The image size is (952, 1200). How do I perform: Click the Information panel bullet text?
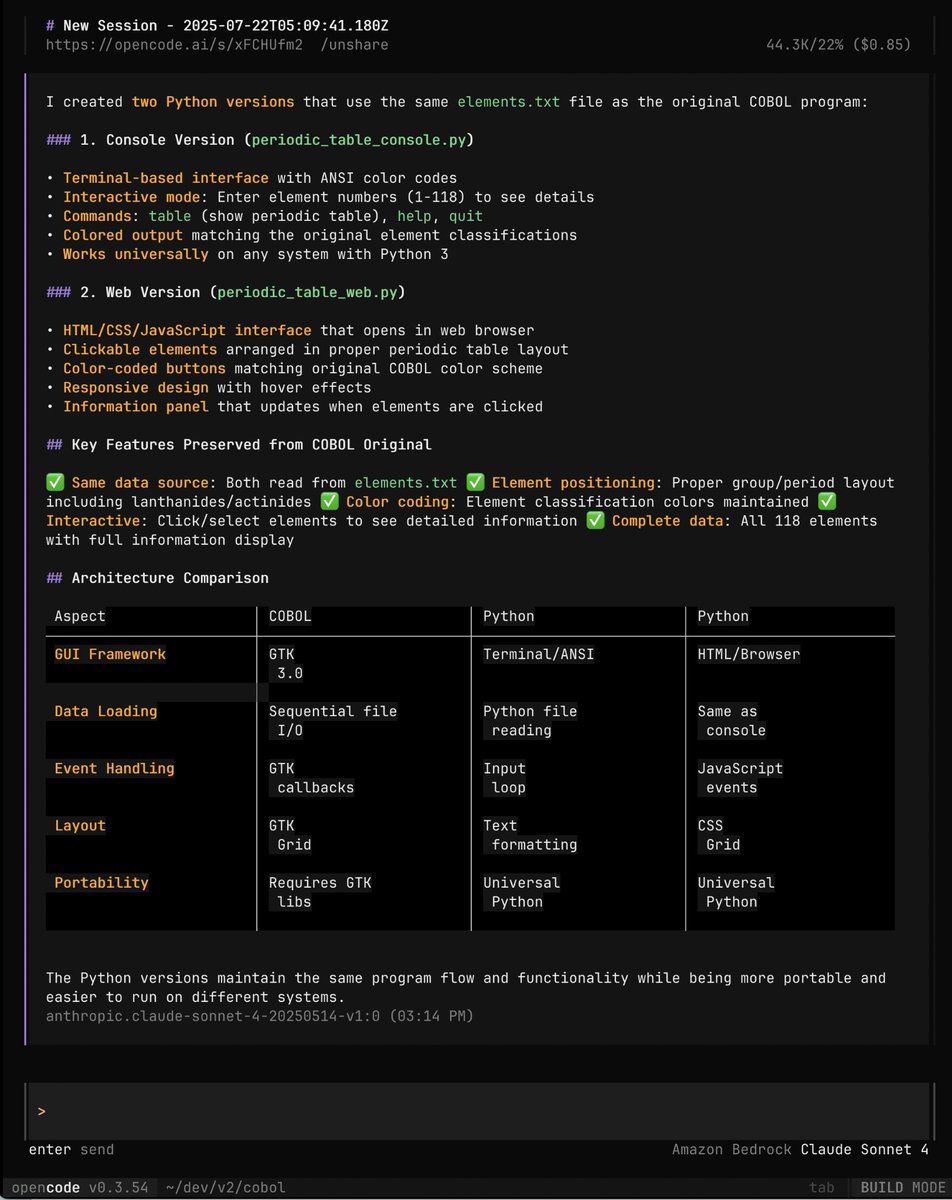pyautogui.click(x=303, y=406)
